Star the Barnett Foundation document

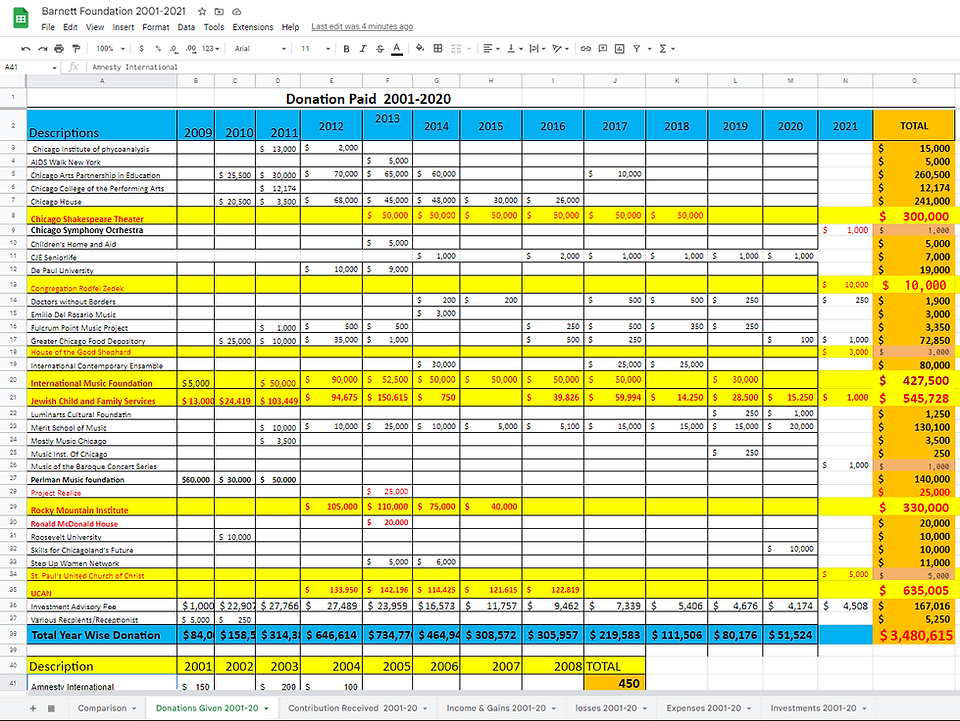[x=202, y=12]
